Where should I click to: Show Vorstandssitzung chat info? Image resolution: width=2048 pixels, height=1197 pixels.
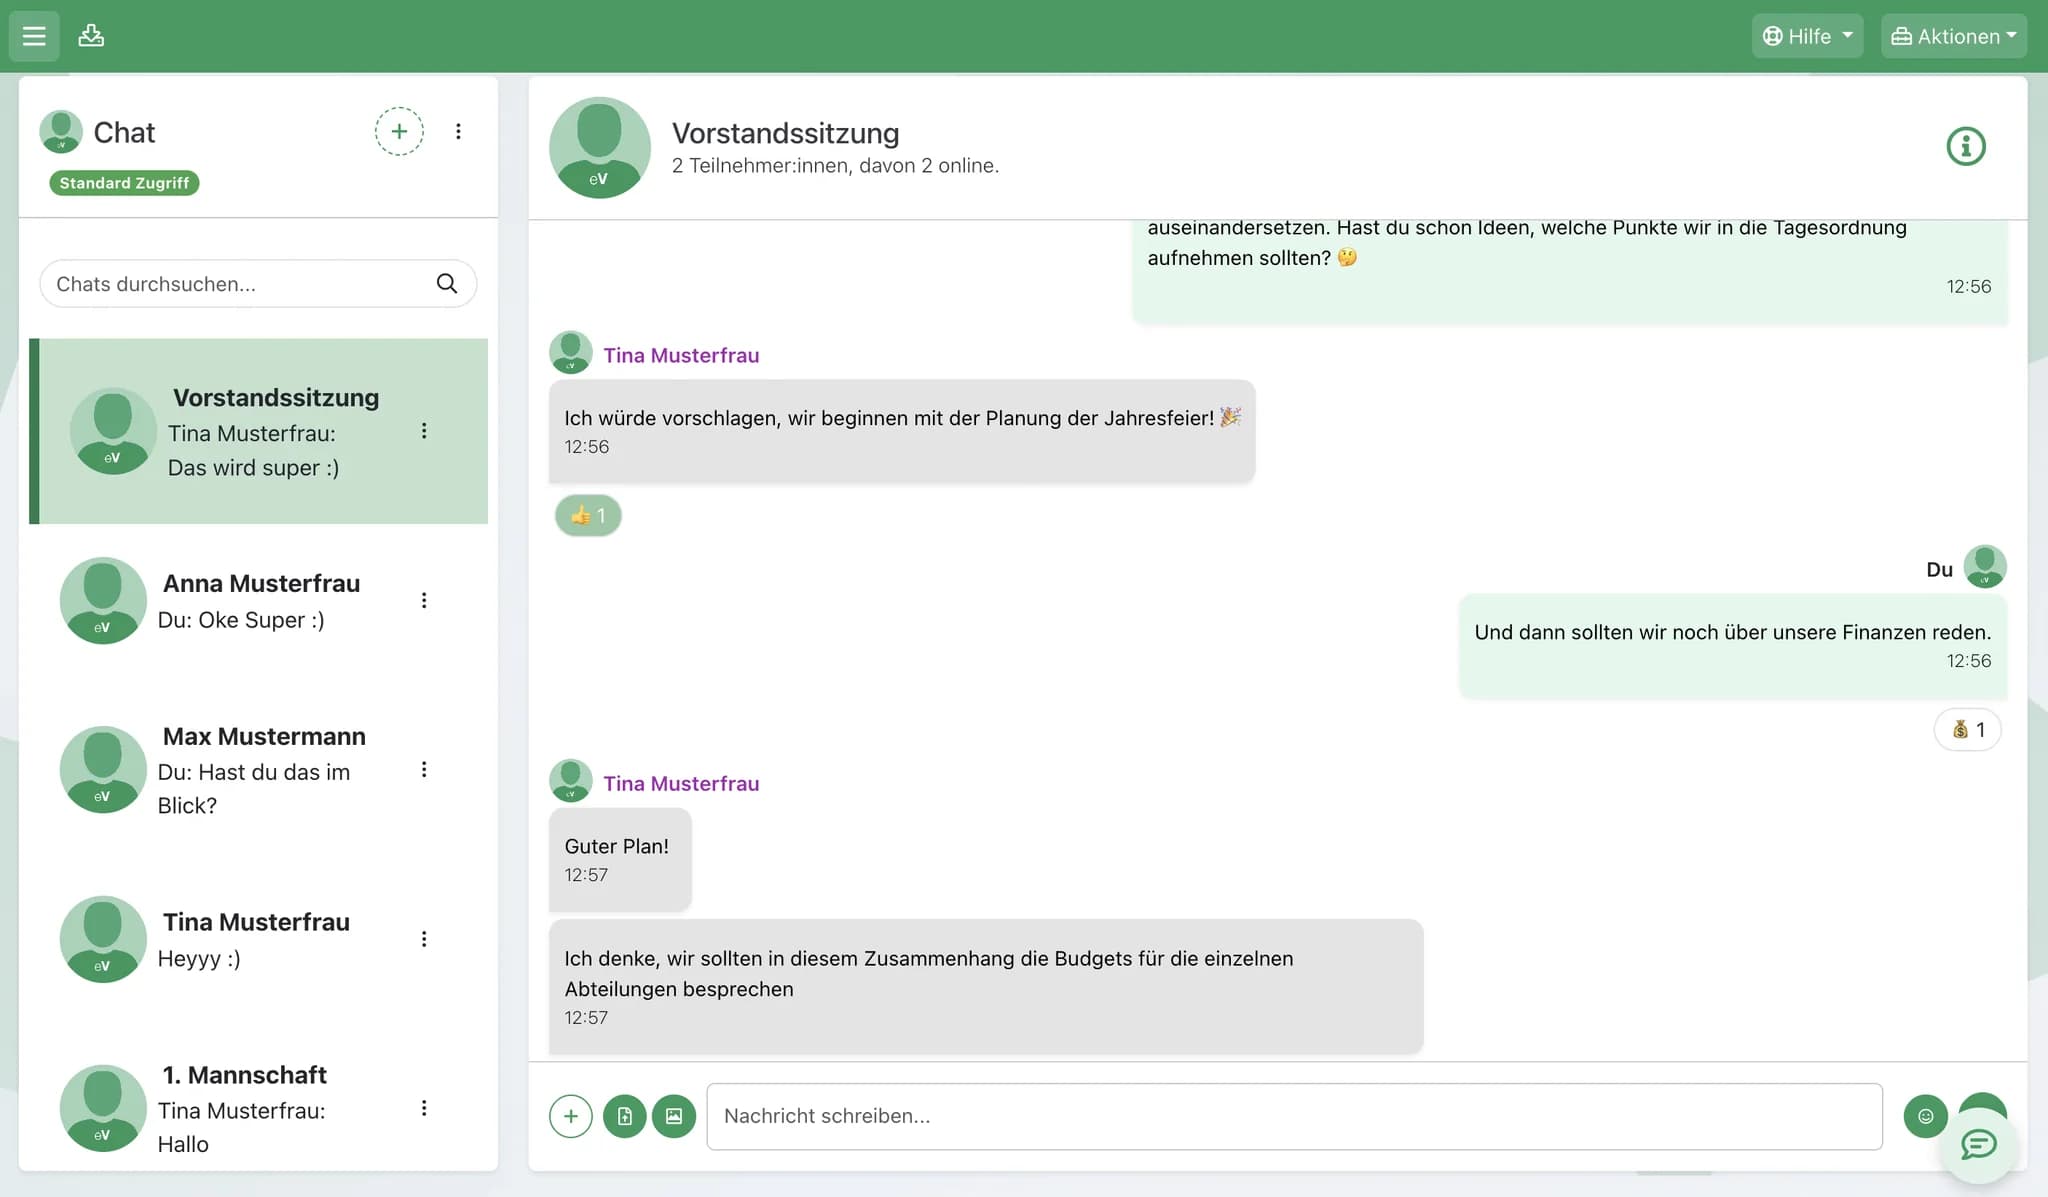point(1966,146)
